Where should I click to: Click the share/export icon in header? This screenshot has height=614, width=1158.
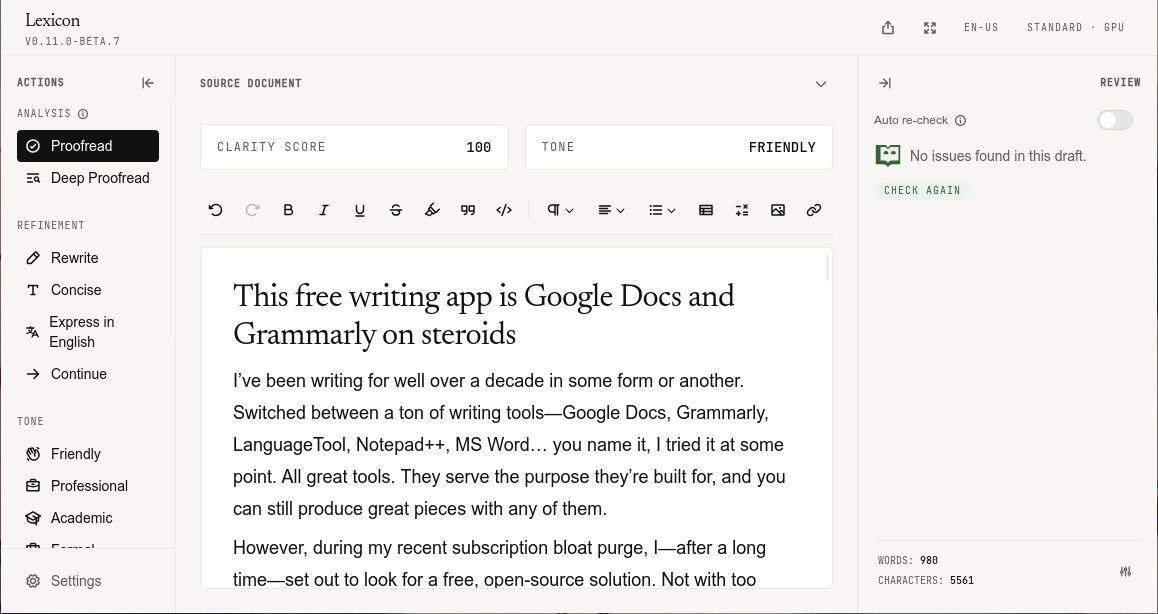click(x=888, y=28)
